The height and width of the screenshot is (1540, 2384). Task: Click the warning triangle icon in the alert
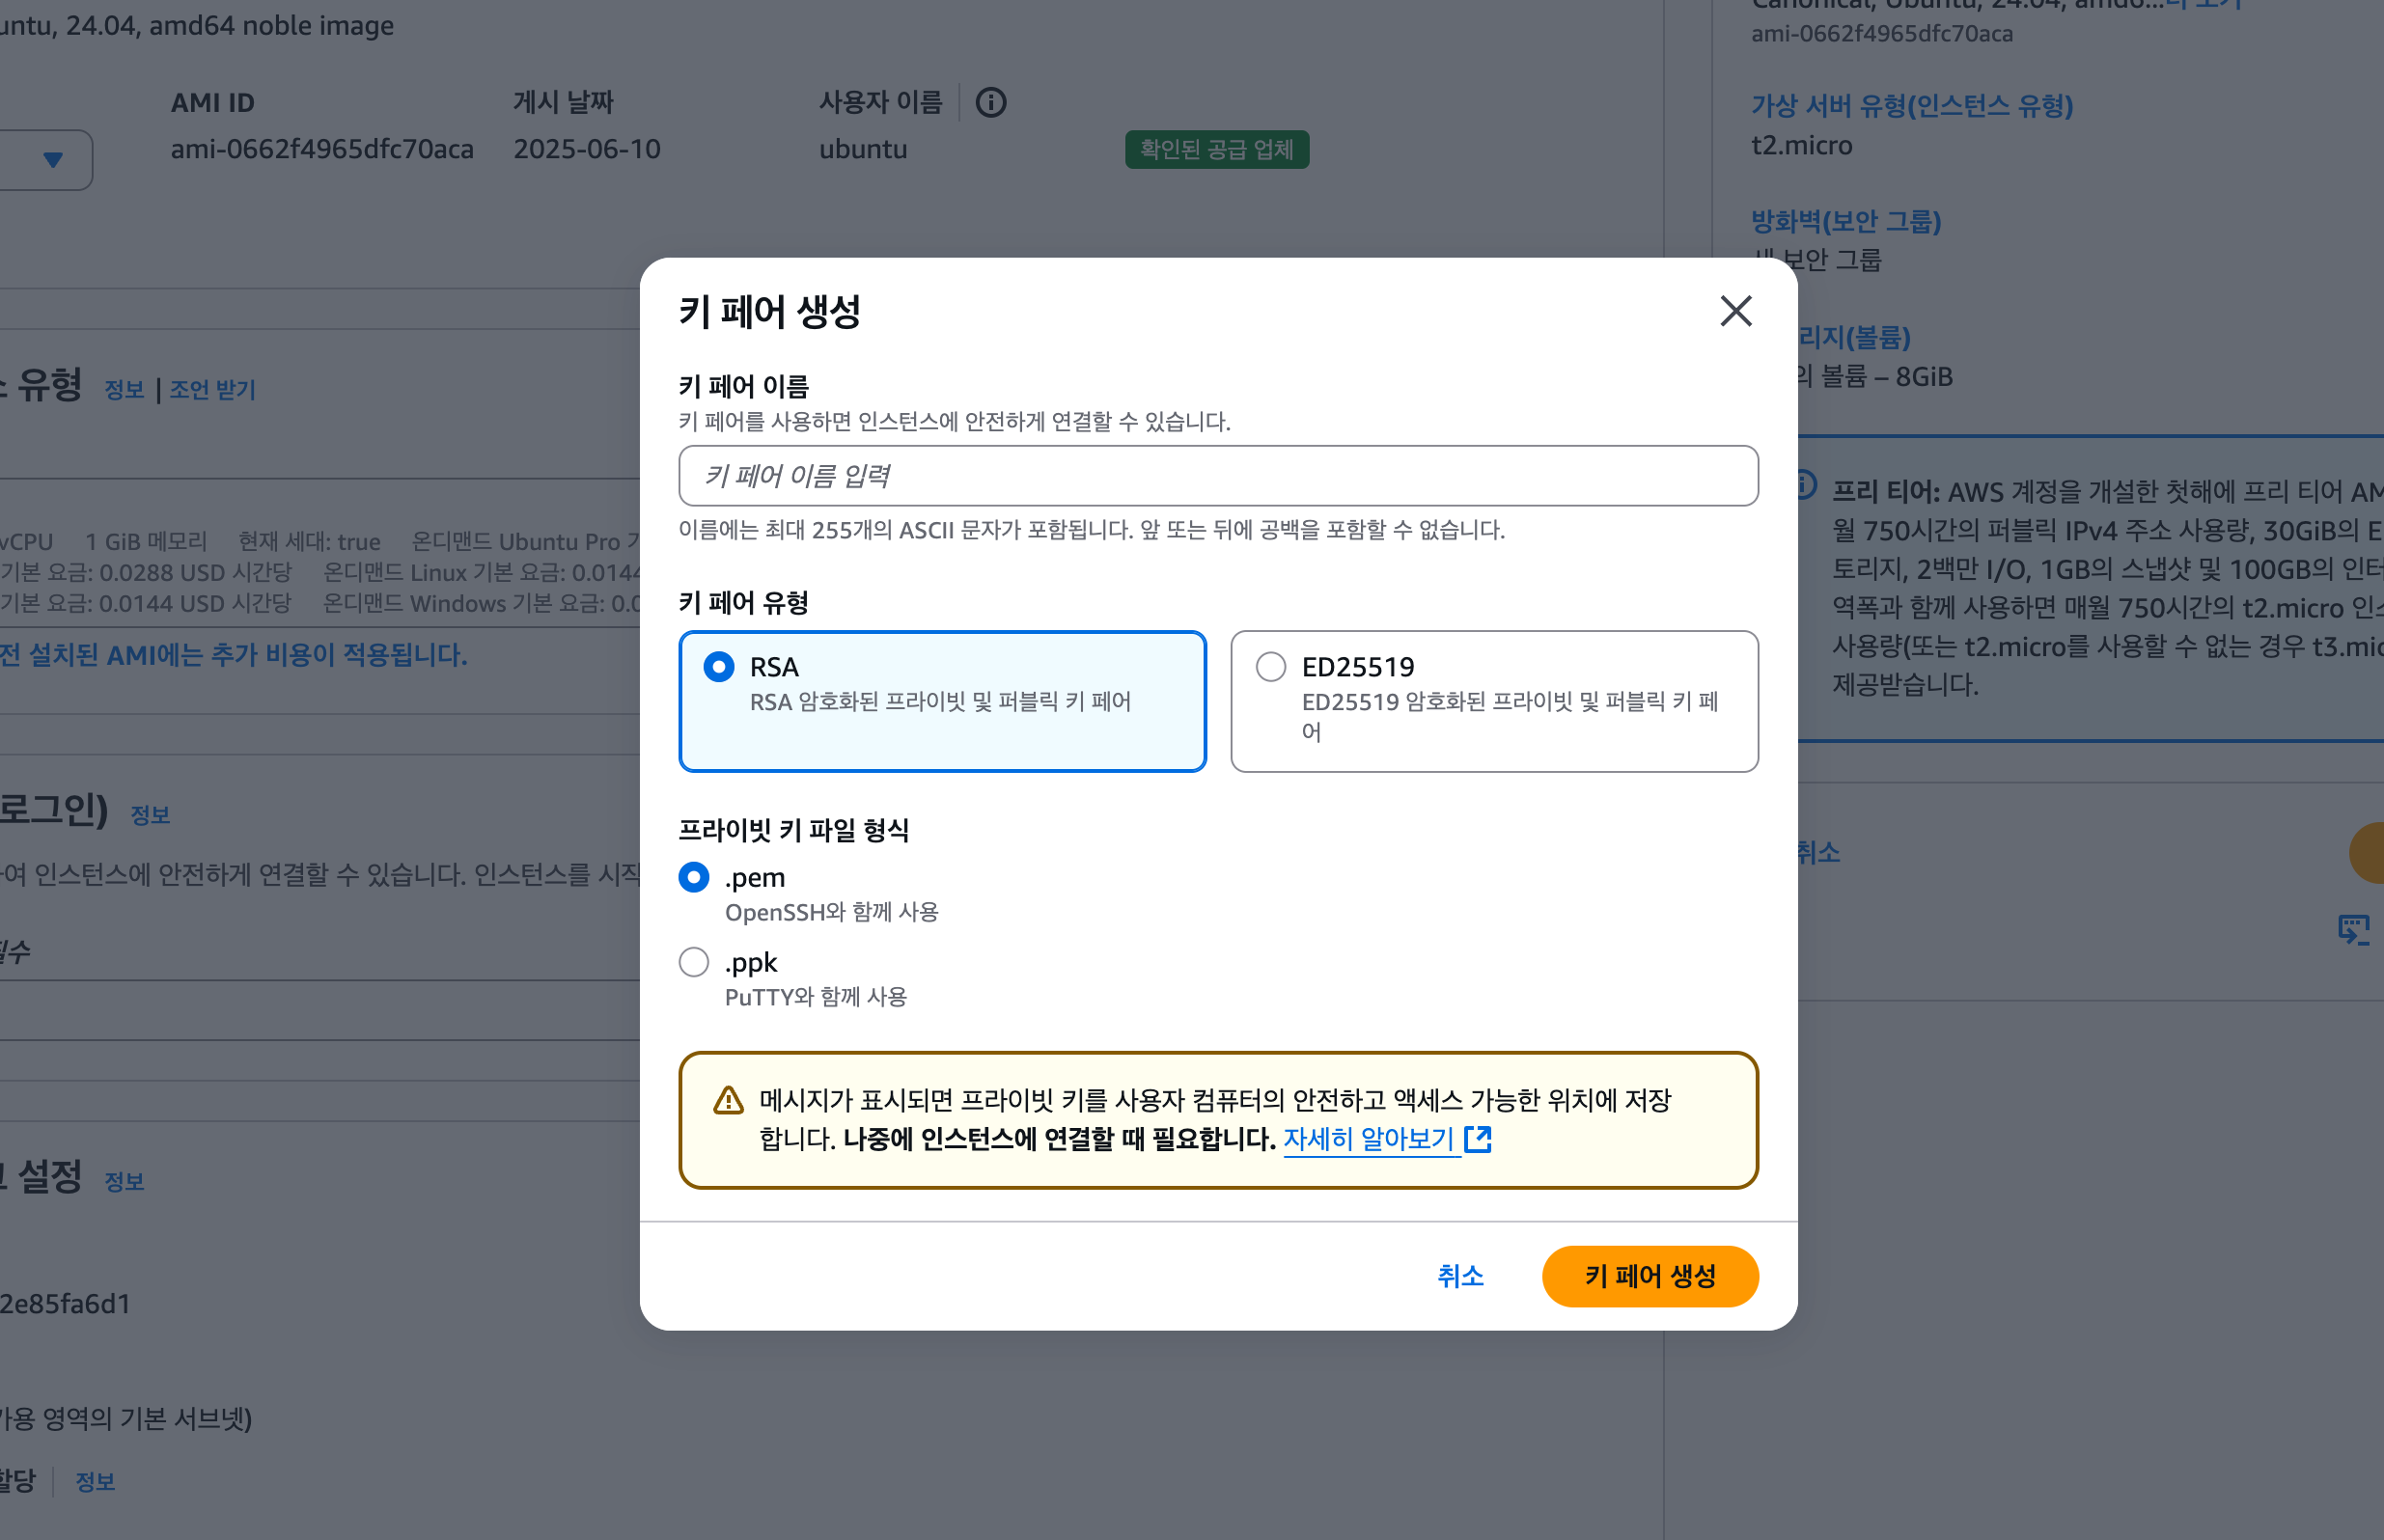(x=728, y=1101)
